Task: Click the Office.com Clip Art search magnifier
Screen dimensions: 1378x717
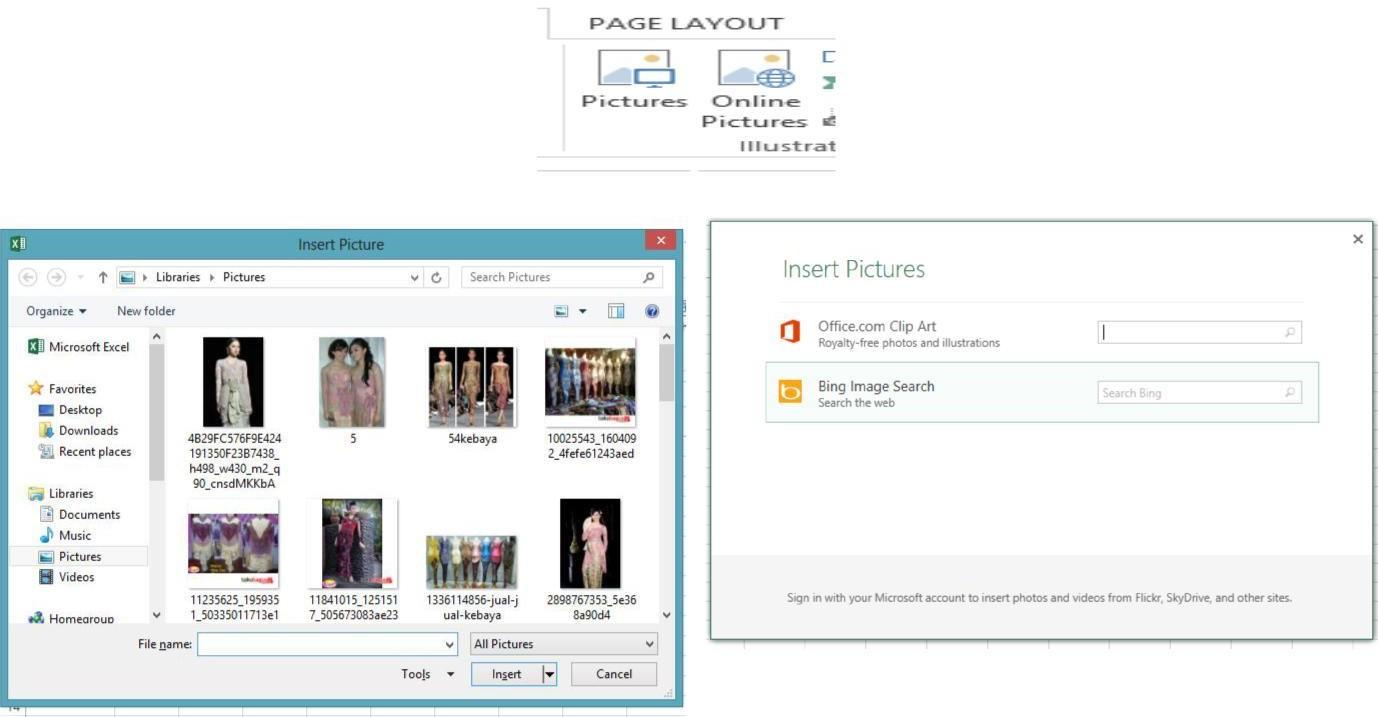Action: (x=1290, y=332)
